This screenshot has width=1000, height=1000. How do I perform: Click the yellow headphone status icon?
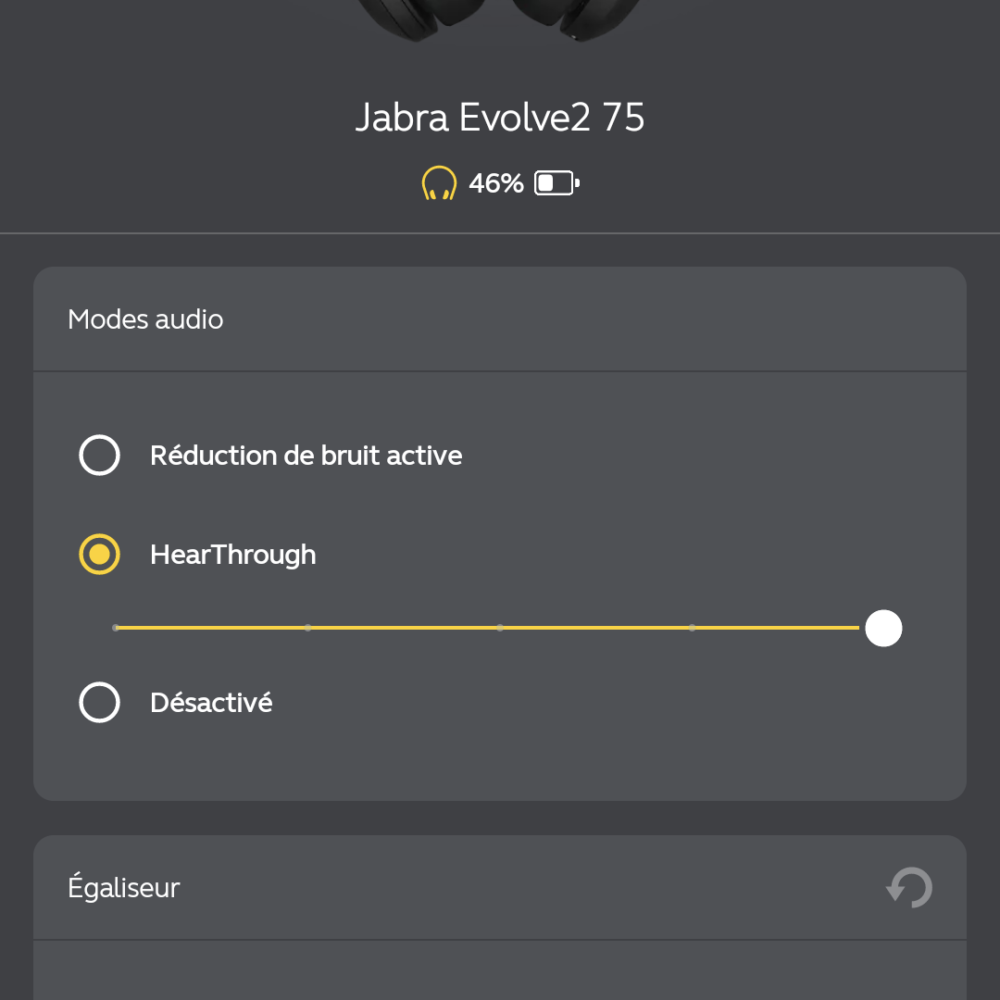pyautogui.click(x=439, y=183)
